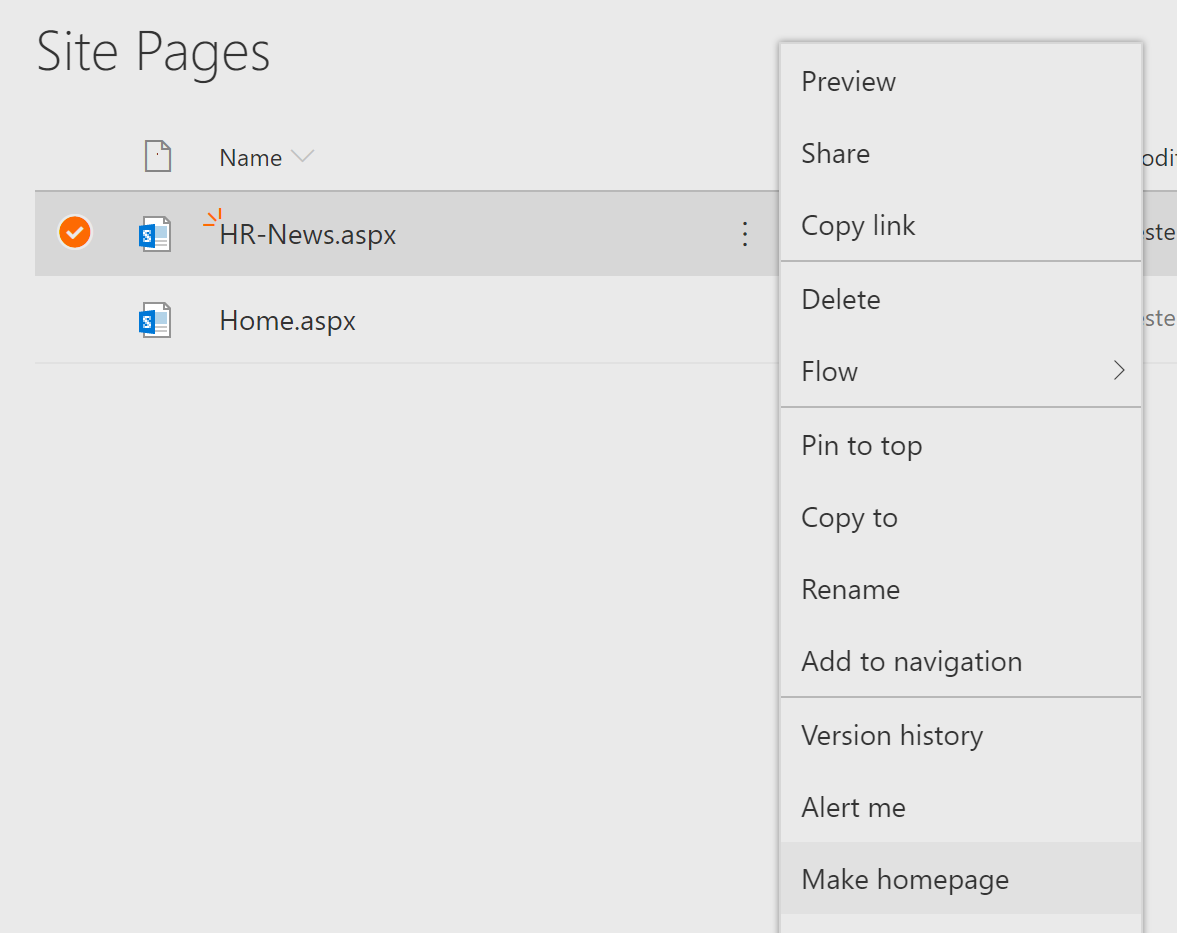1177x933 pixels.
Task: Deselect the orange checkmark on HR-News.aspx
Action: point(75,233)
